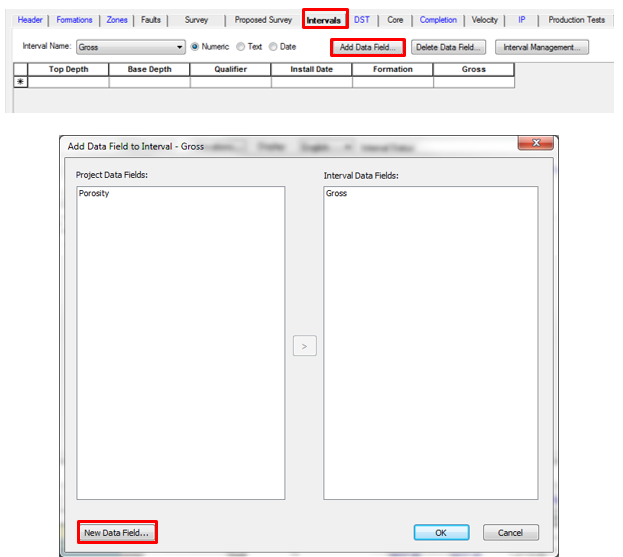Switch to the Faults tab
This screenshot has height=557, width=623.
[x=151, y=20]
